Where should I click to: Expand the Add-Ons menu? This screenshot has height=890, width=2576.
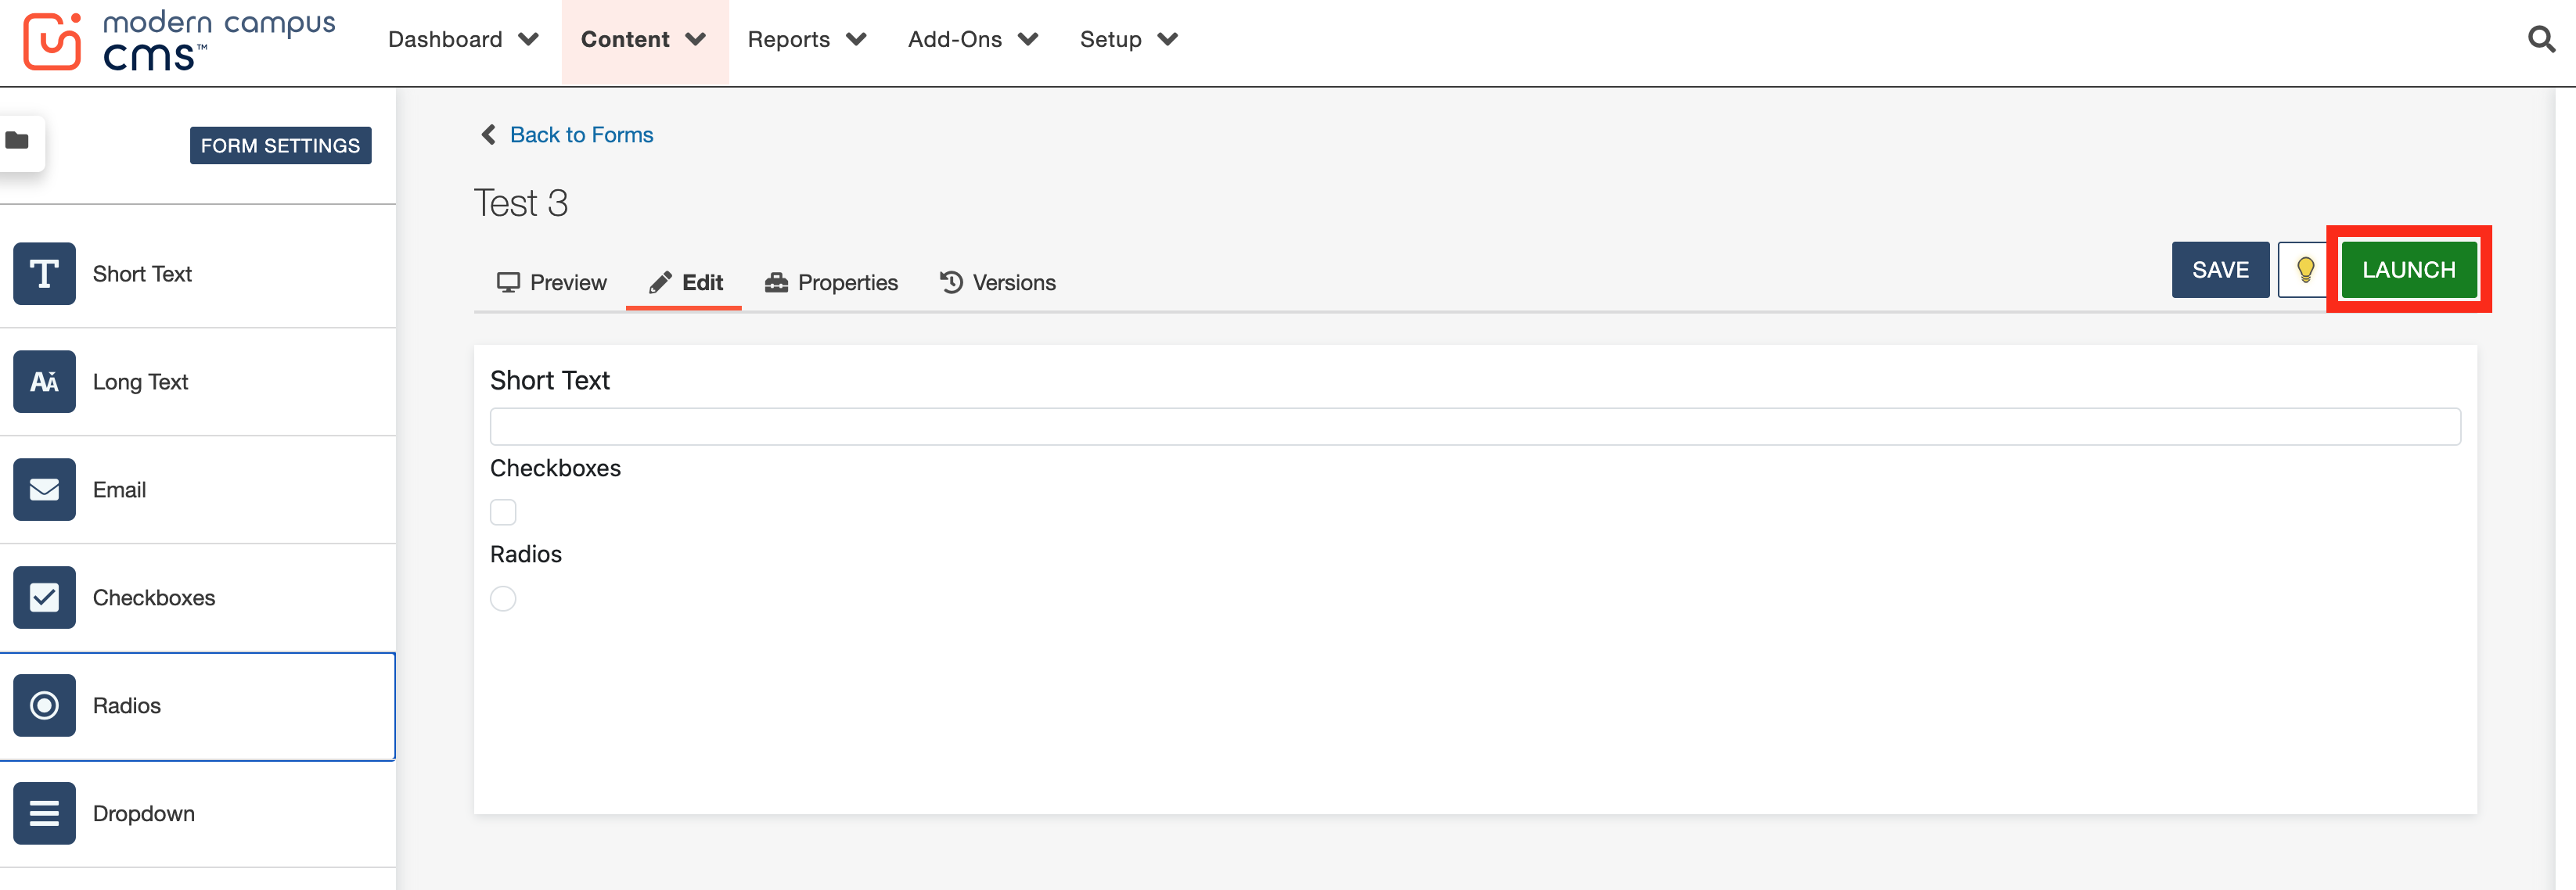pyautogui.click(x=971, y=40)
